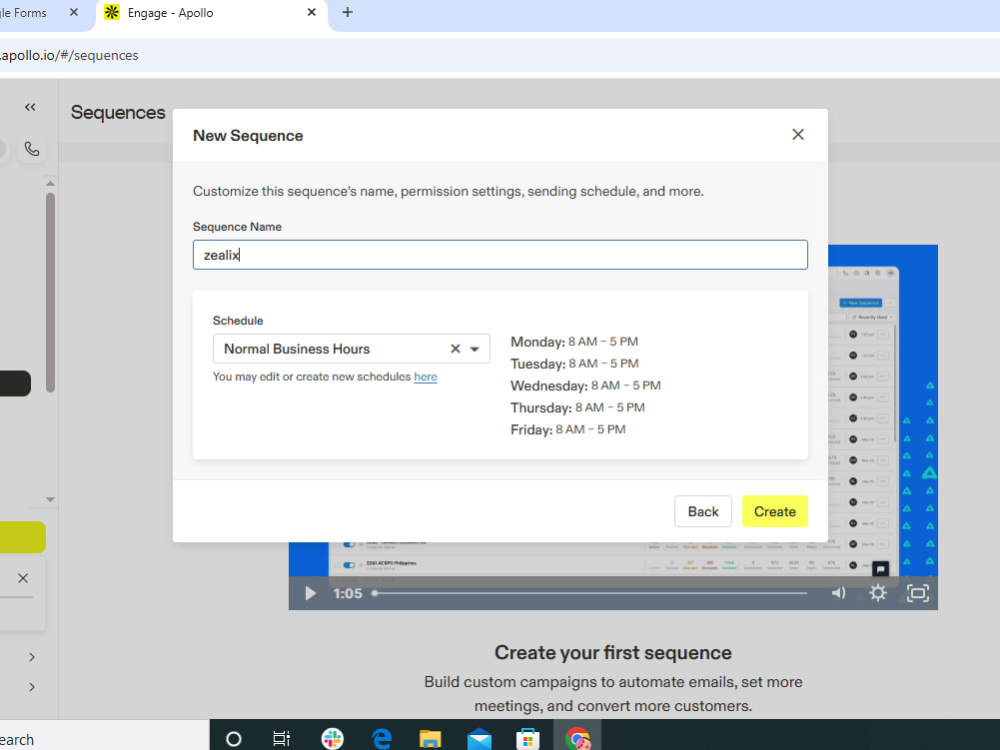Click the Sequences page heading
The image size is (1000, 750).
click(118, 112)
